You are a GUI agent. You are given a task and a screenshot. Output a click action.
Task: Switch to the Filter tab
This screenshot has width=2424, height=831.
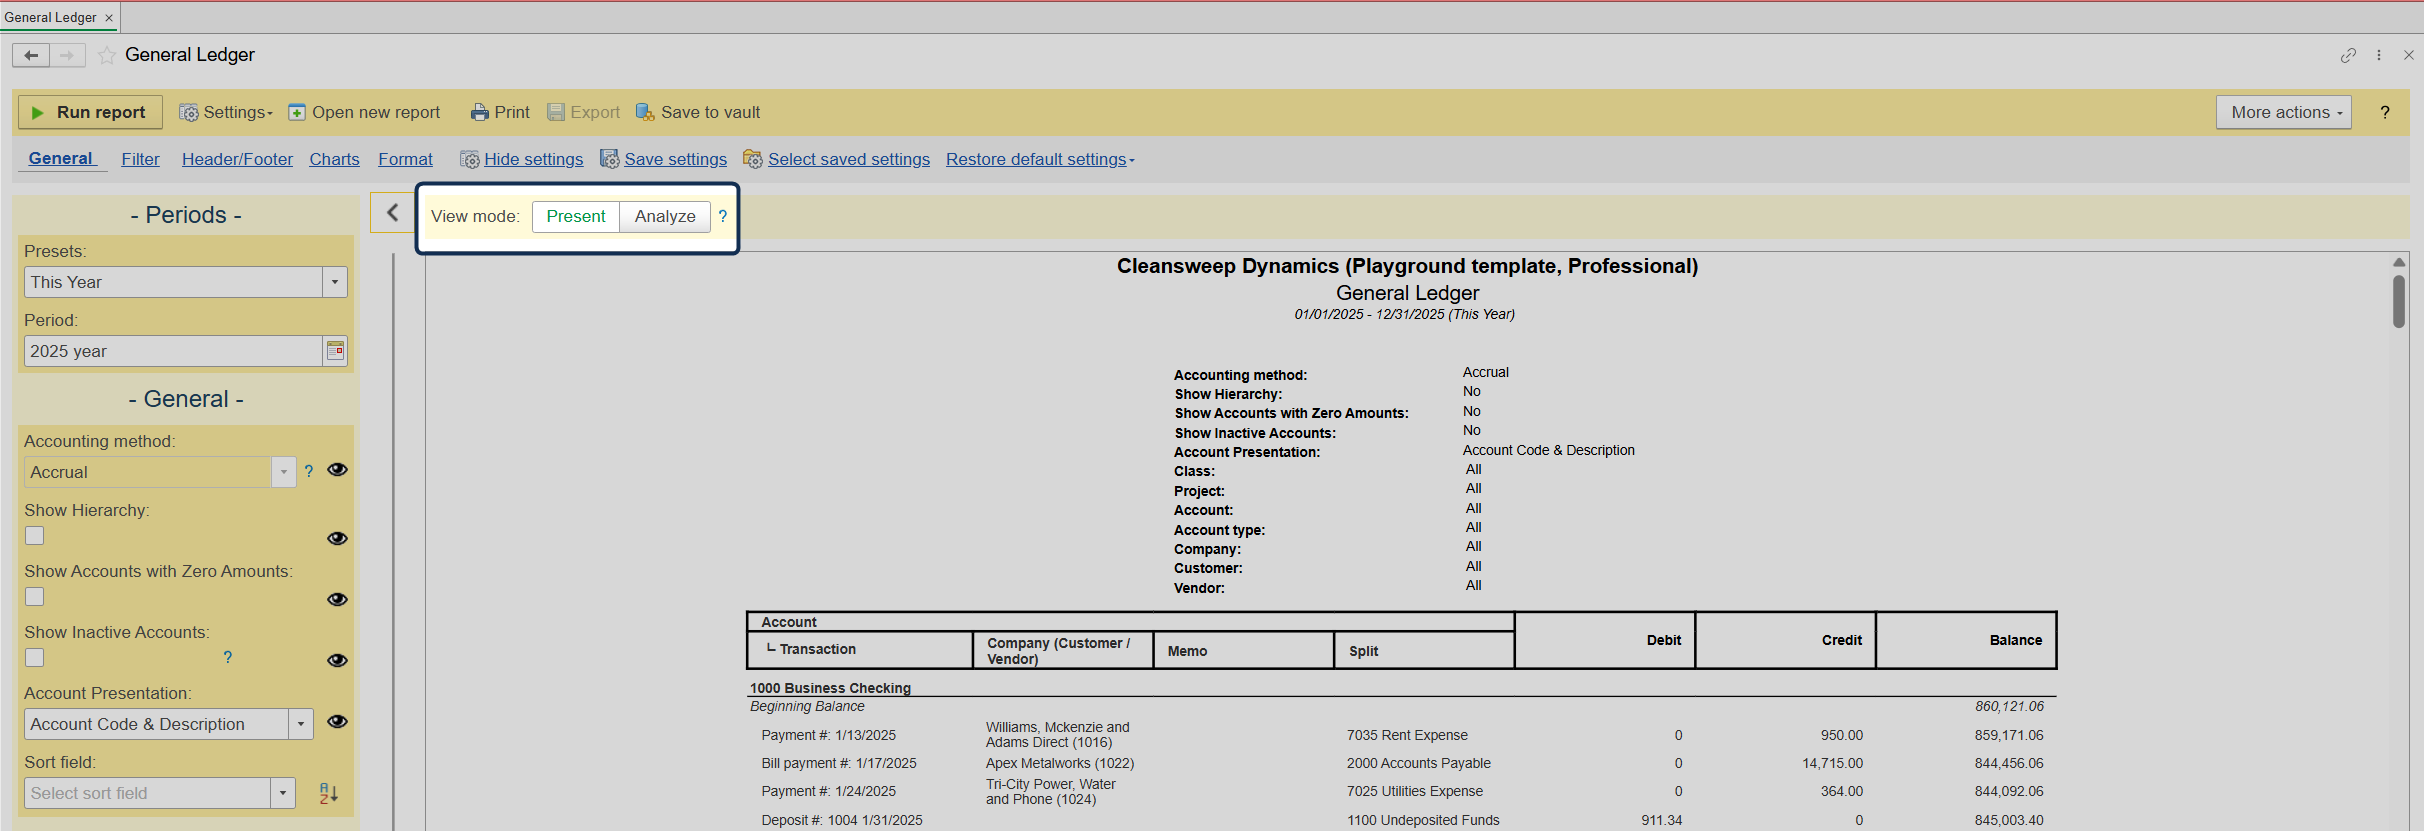(x=140, y=160)
